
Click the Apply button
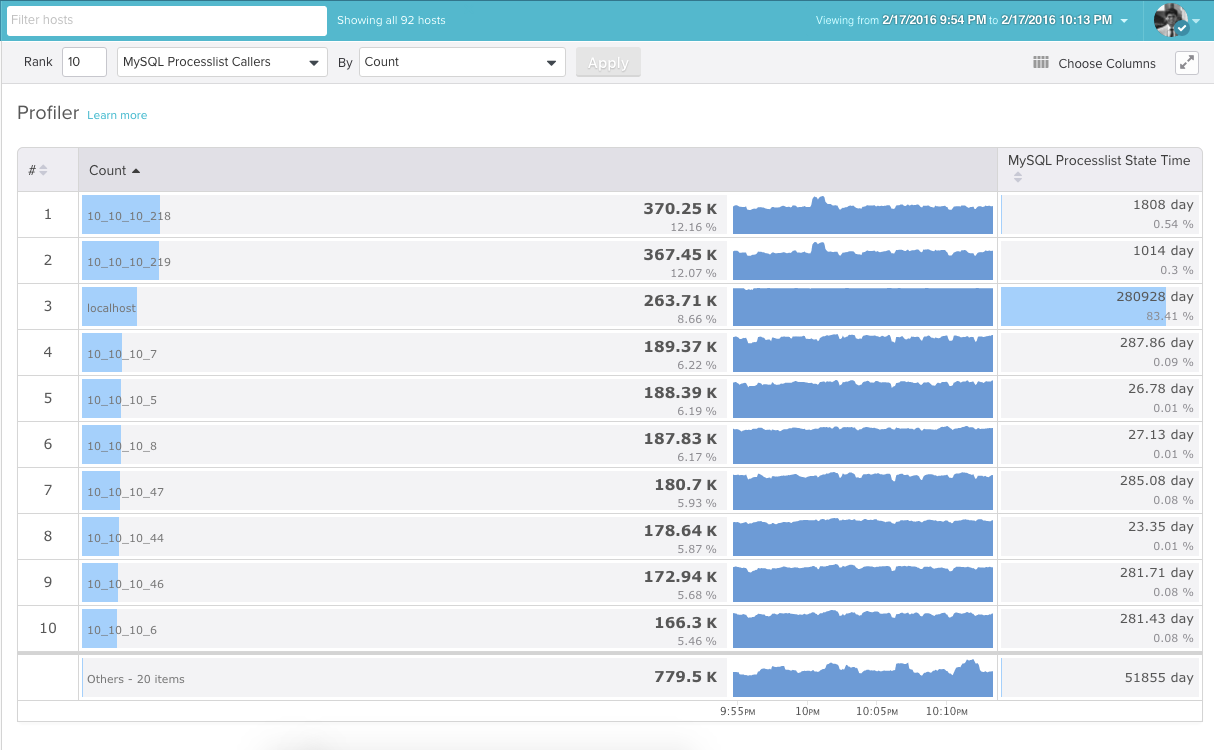608,62
